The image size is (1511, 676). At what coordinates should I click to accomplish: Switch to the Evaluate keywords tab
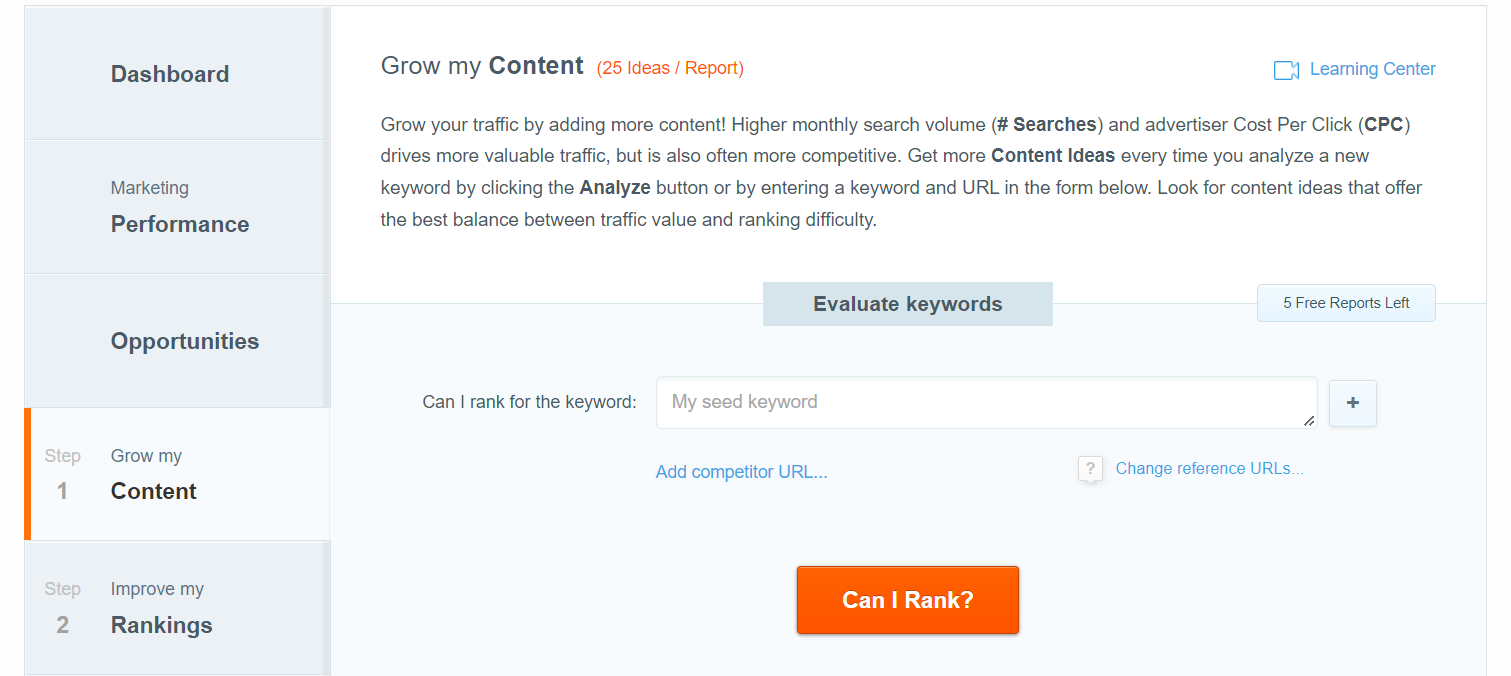click(x=908, y=304)
